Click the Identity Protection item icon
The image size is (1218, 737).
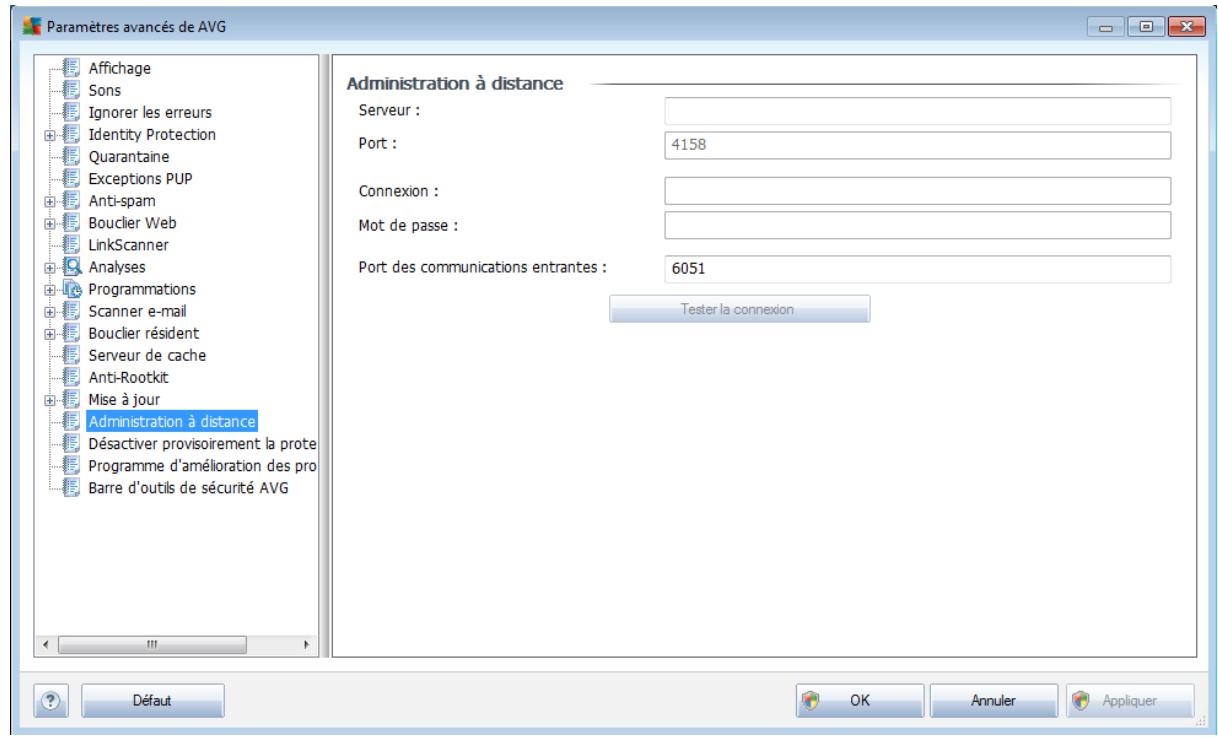click(70, 135)
